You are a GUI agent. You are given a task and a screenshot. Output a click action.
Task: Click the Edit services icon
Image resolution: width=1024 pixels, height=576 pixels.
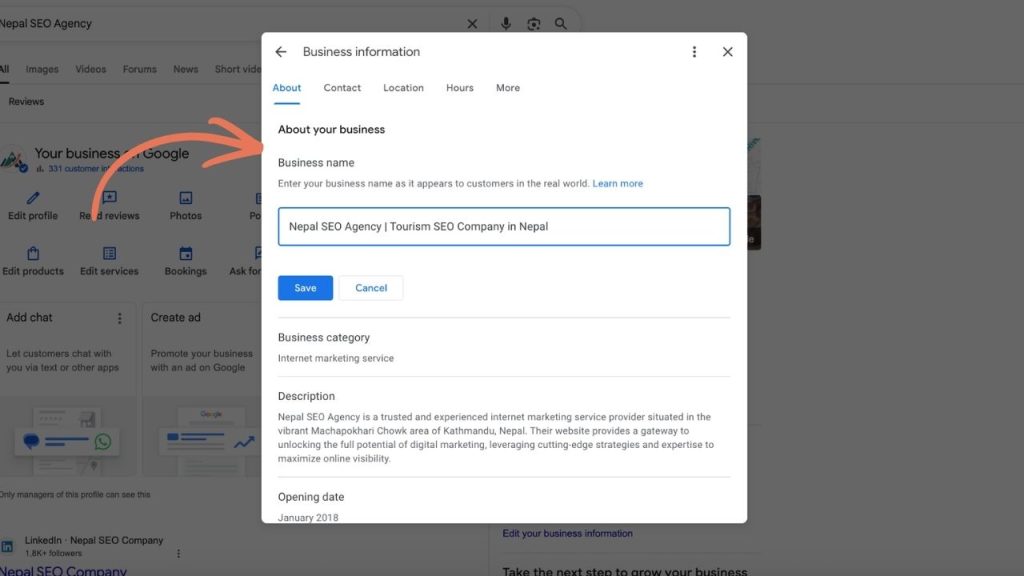point(109,255)
